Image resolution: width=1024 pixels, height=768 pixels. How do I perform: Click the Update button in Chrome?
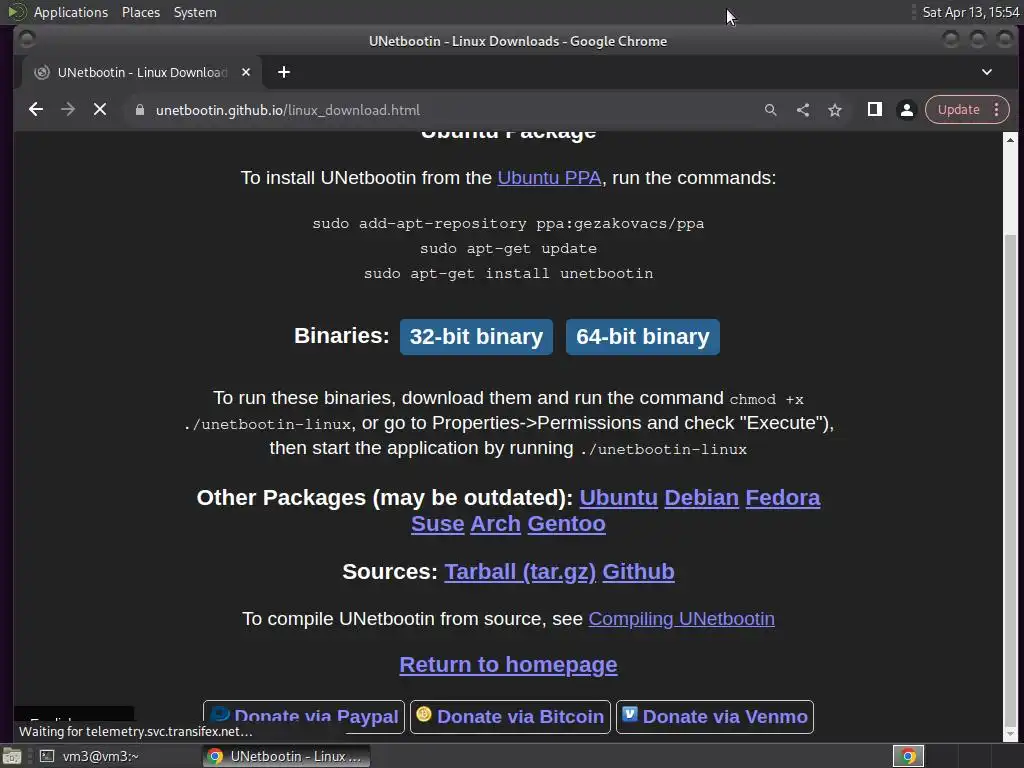click(958, 110)
